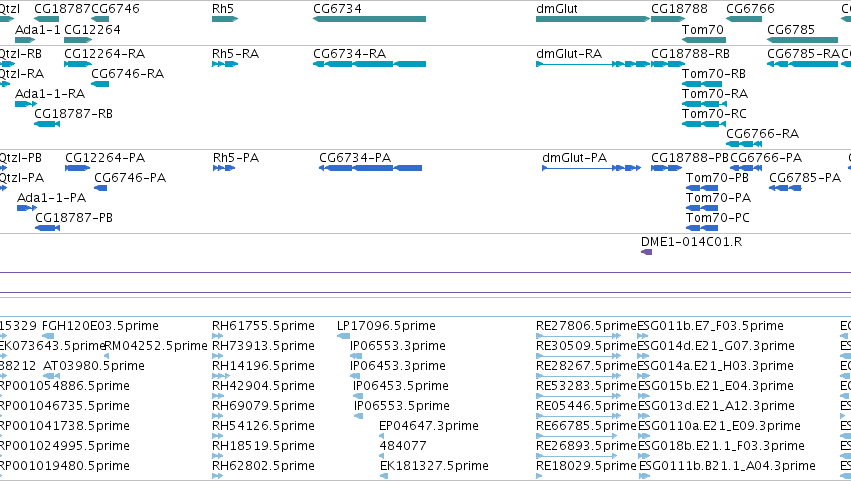Click the CG12264-RA transcript label
This screenshot has height=481, width=851.
point(104,54)
